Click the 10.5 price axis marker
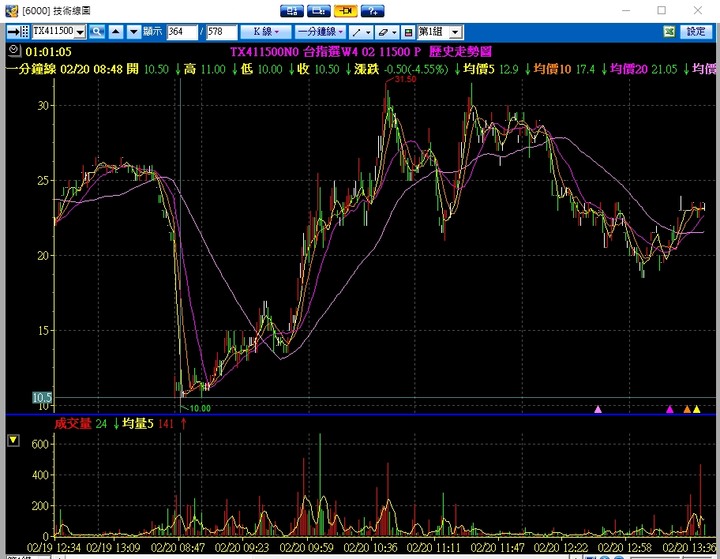 point(42,398)
